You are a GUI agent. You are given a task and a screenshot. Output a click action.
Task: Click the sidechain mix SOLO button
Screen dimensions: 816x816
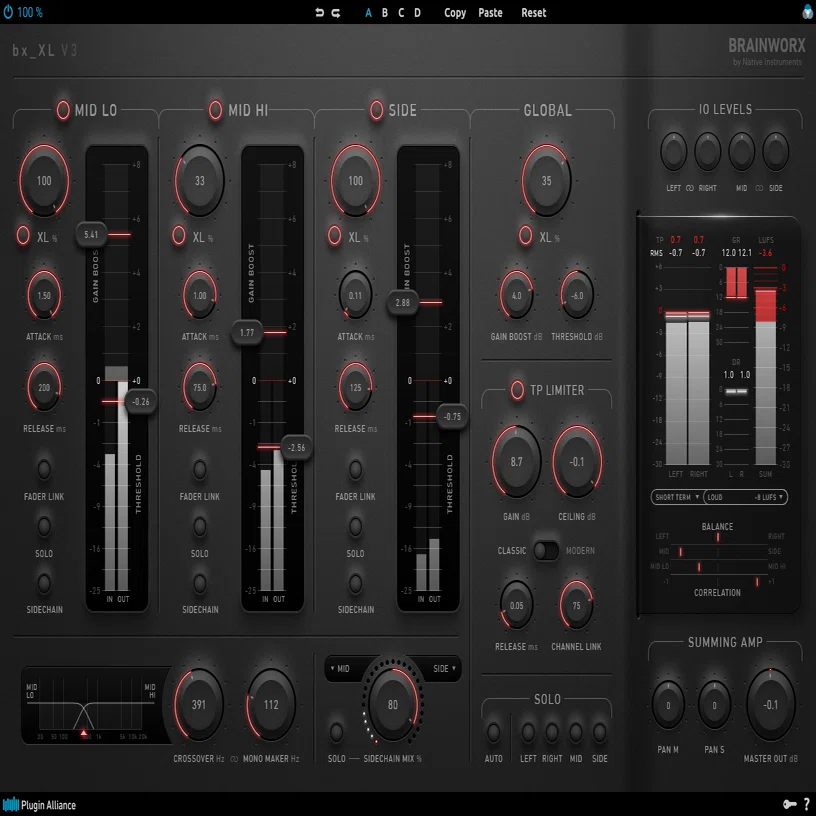coord(336,732)
